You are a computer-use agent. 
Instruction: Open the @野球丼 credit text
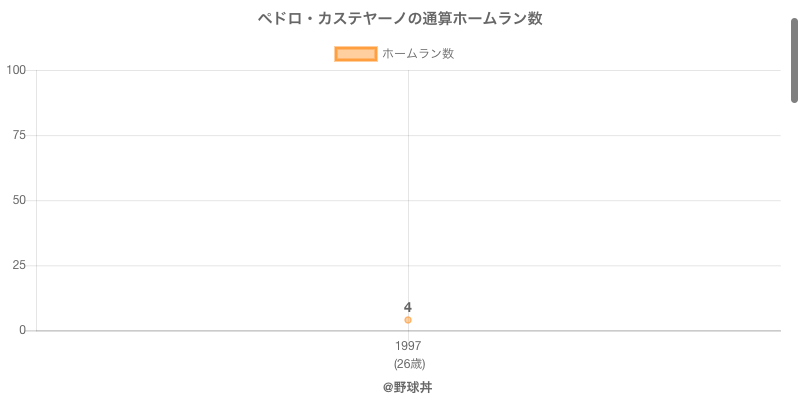[407, 387]
